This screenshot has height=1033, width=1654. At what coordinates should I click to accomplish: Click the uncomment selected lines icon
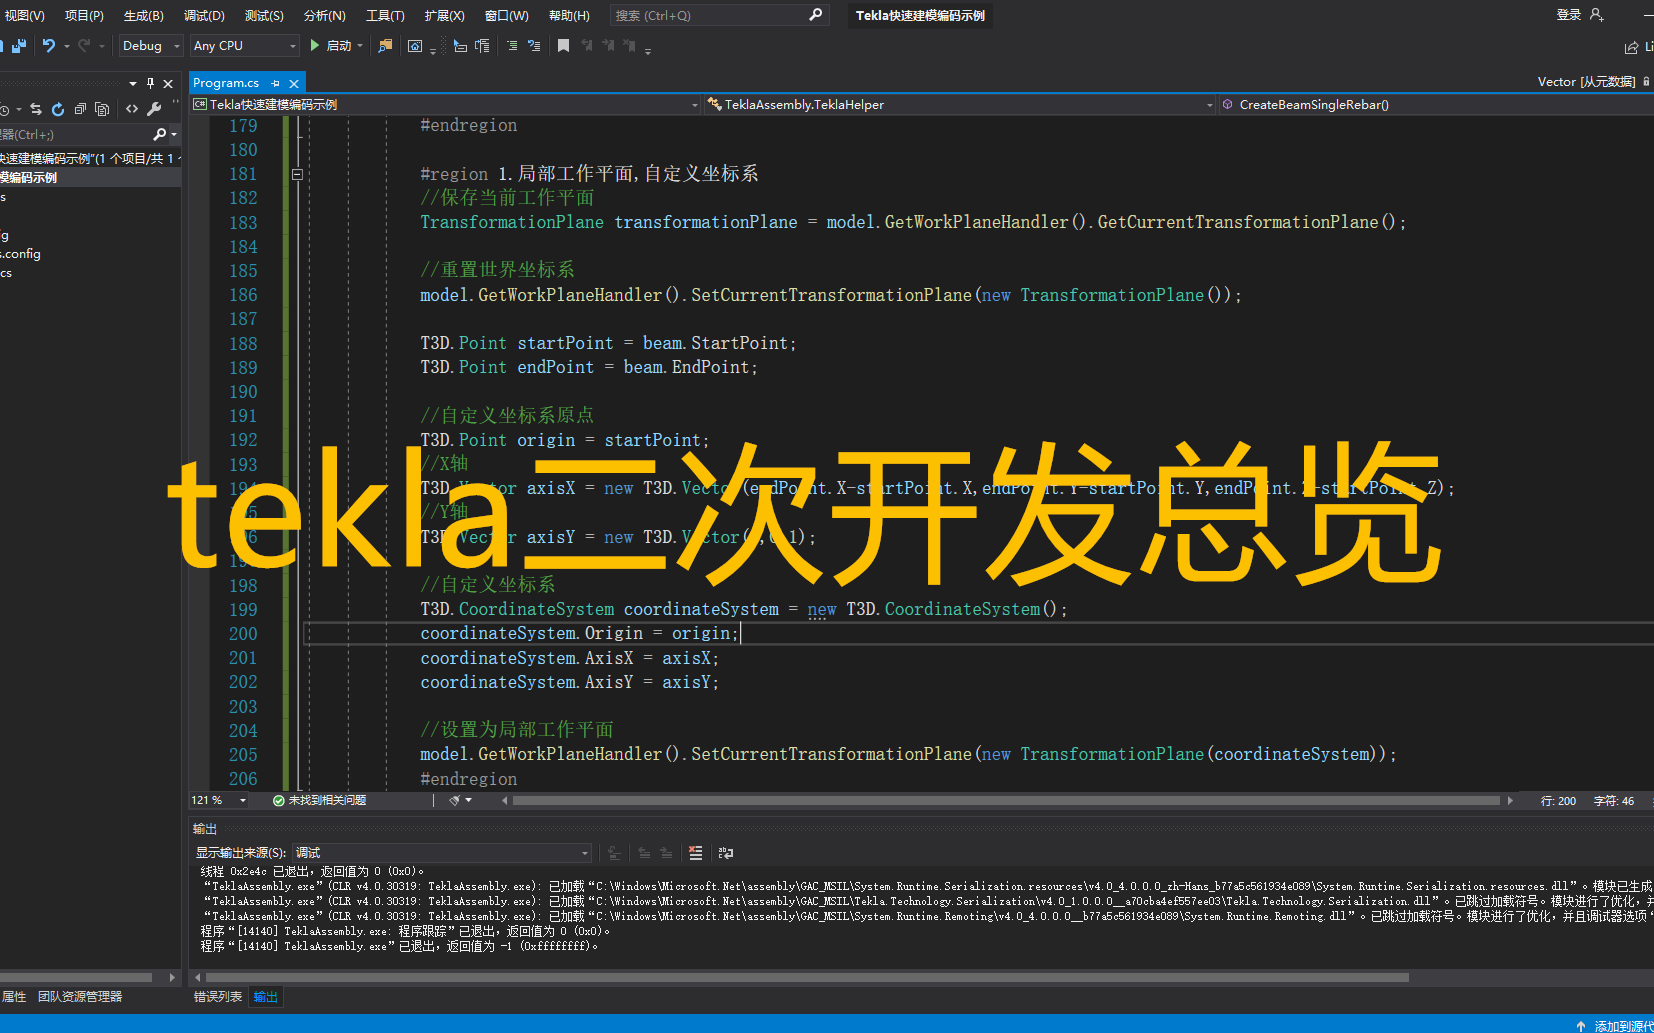(x=534, y=46)
